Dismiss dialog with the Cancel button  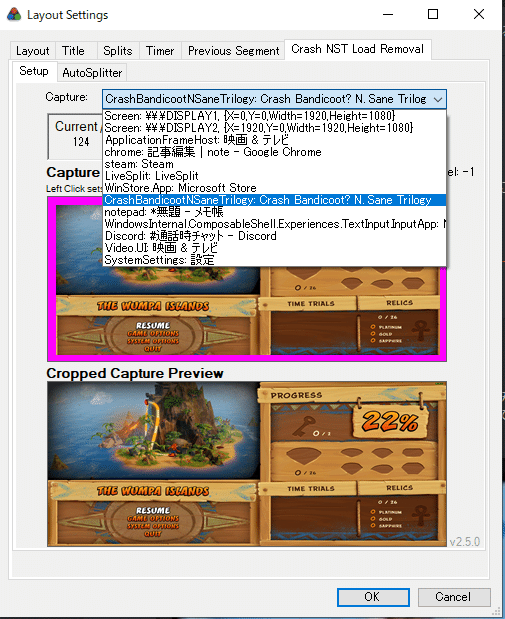454,597
